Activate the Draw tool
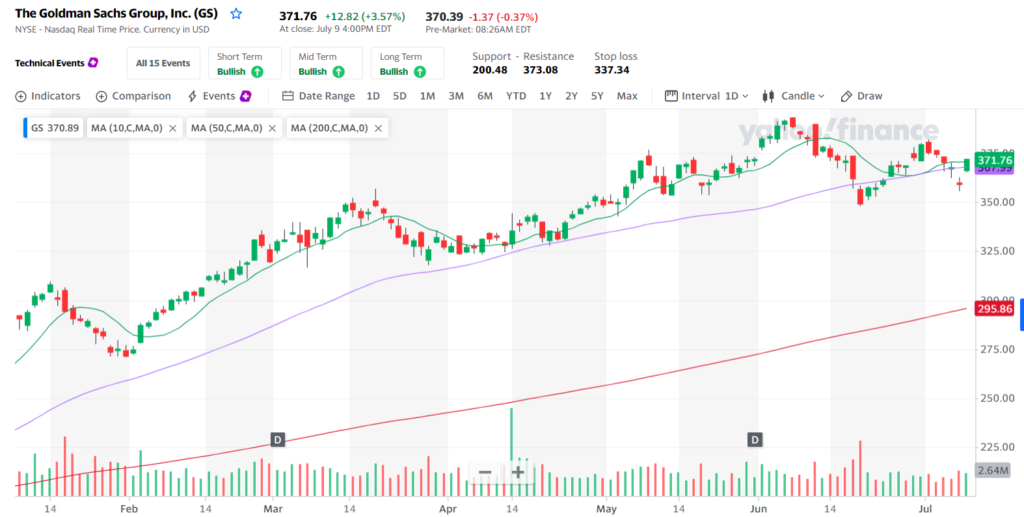Image resolution: width=1024 pixels, height=517 pixels. (861, 96)
